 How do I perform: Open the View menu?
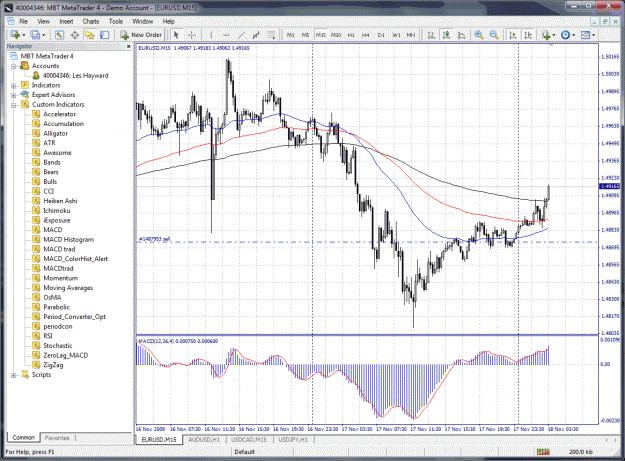coord(43,22)
